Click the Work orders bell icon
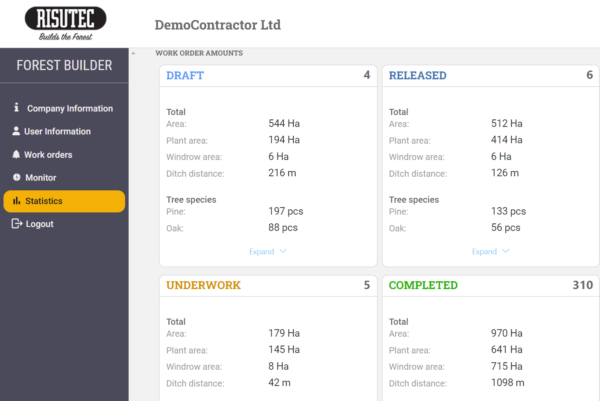This screenshot has width=600, height=401. click(16, 155)
